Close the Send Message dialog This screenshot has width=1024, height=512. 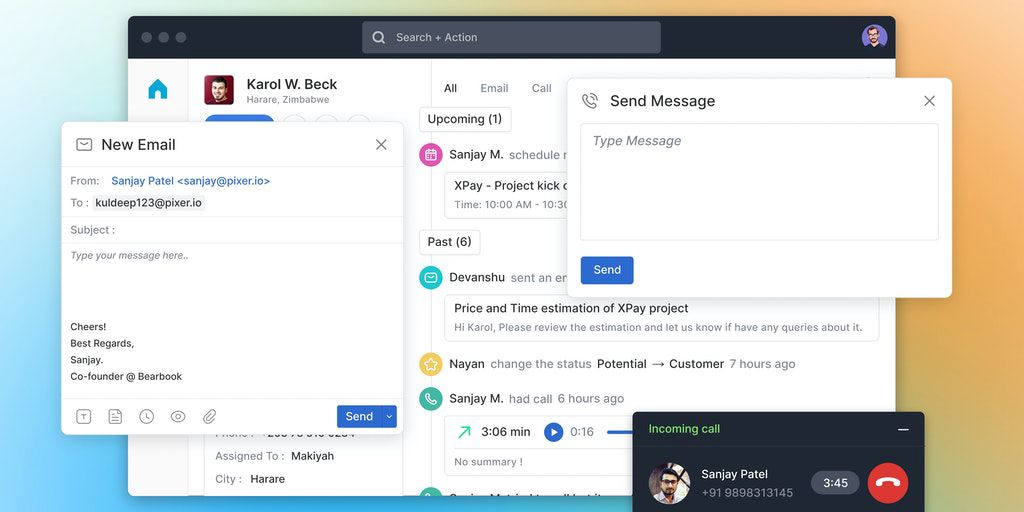[929, 101]
